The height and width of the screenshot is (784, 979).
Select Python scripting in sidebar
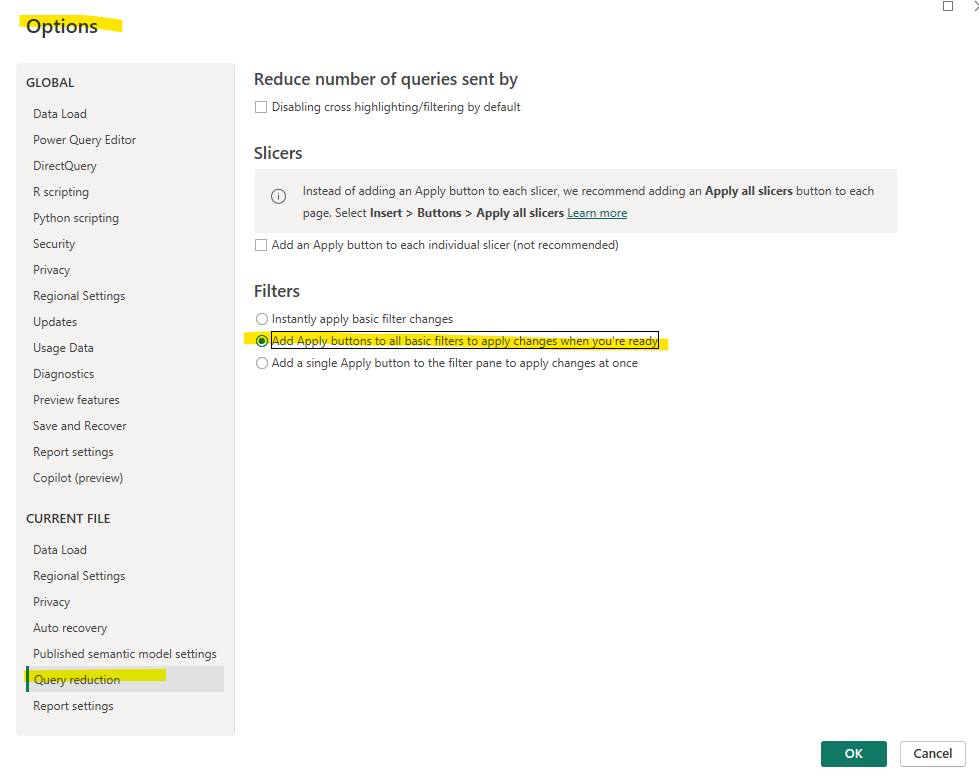(76, 218)
